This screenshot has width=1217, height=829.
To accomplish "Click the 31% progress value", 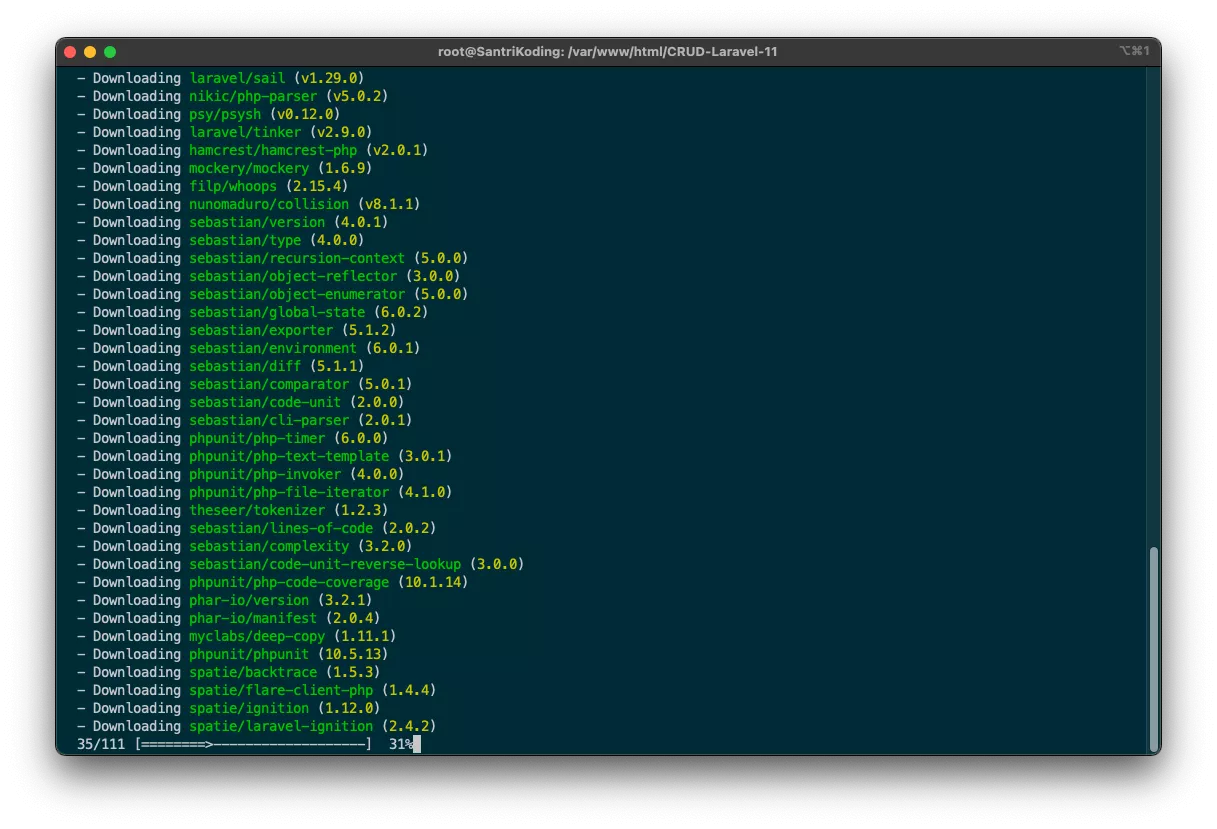I will coord(401,745).
